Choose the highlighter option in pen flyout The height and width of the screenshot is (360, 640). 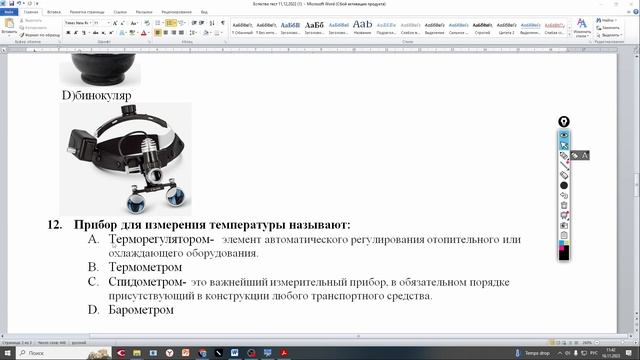click(x=575, y=156)
